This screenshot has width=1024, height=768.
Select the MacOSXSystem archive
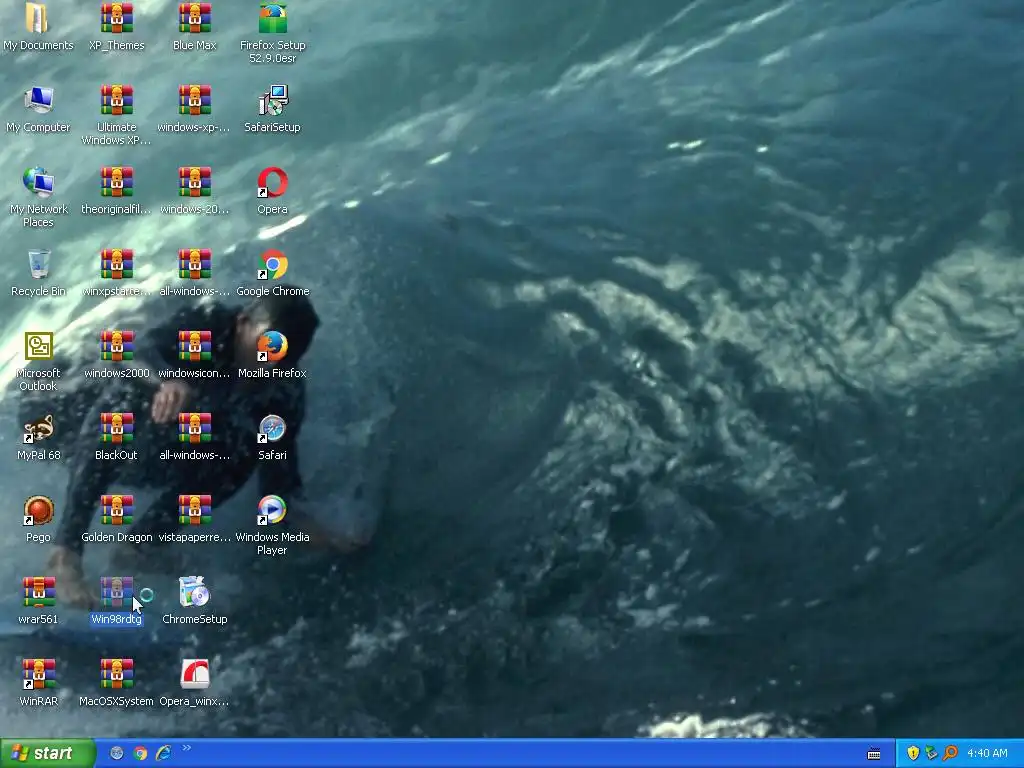click(116, 675)
